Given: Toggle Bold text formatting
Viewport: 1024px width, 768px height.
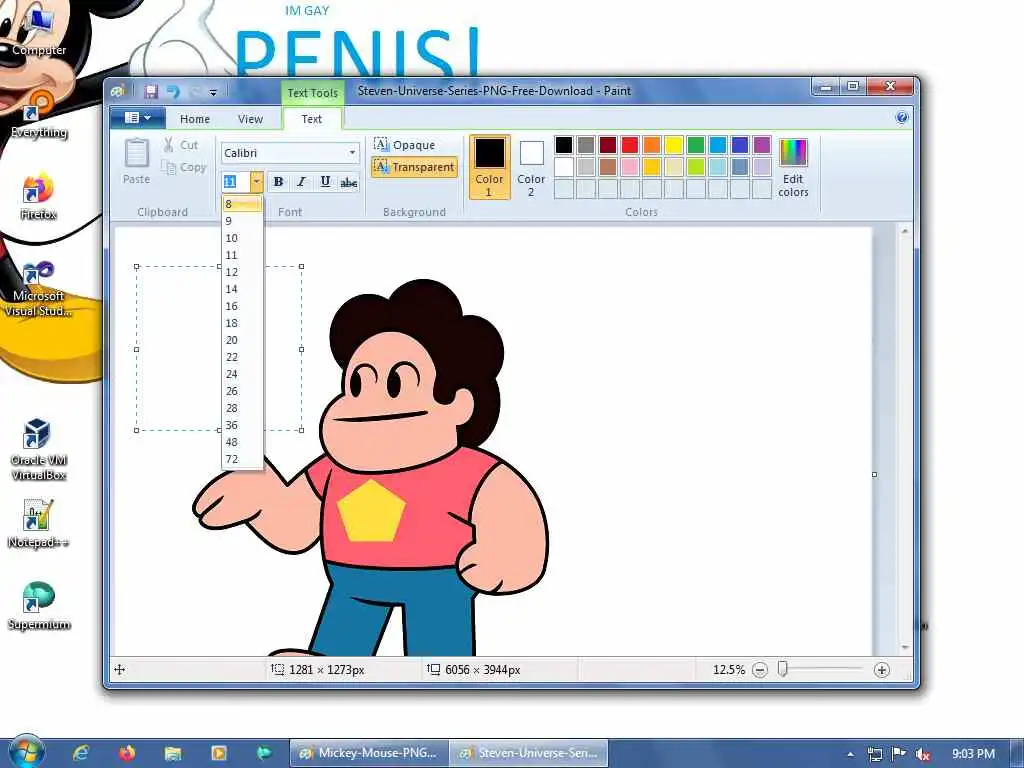Looking at the screenshot, I should click(278, 182).
